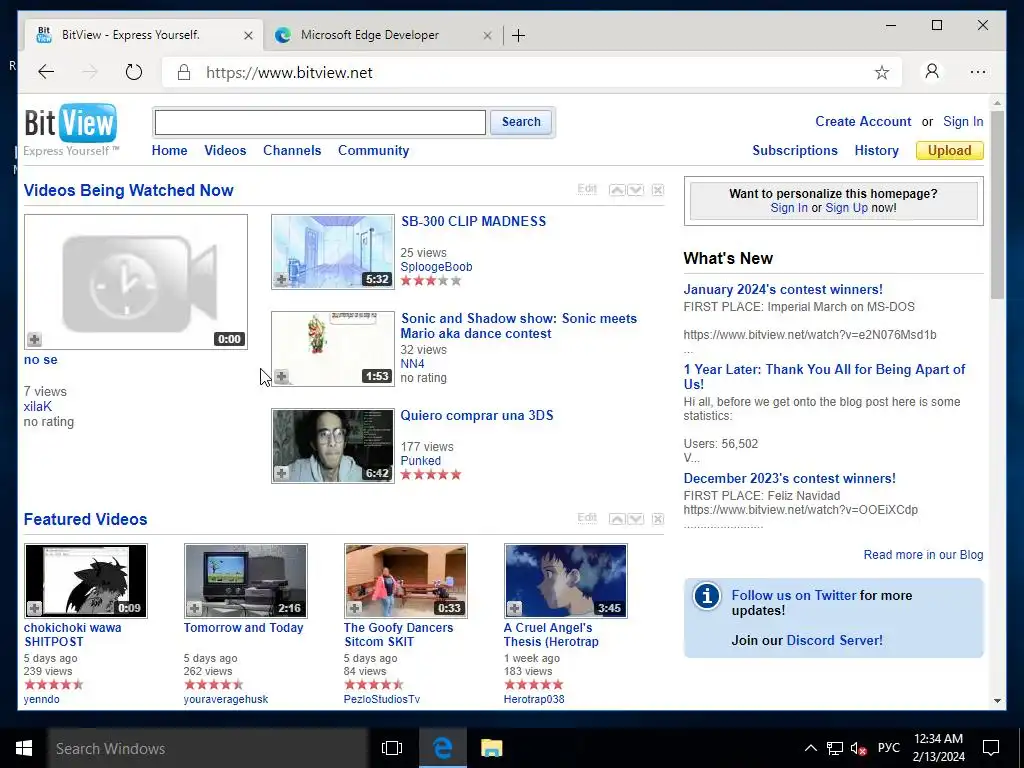Add Tomorrow and Today to queue plus icon
Image resolution: width=1024 pixels, height=768 pixels.
[x=195, y=608]
